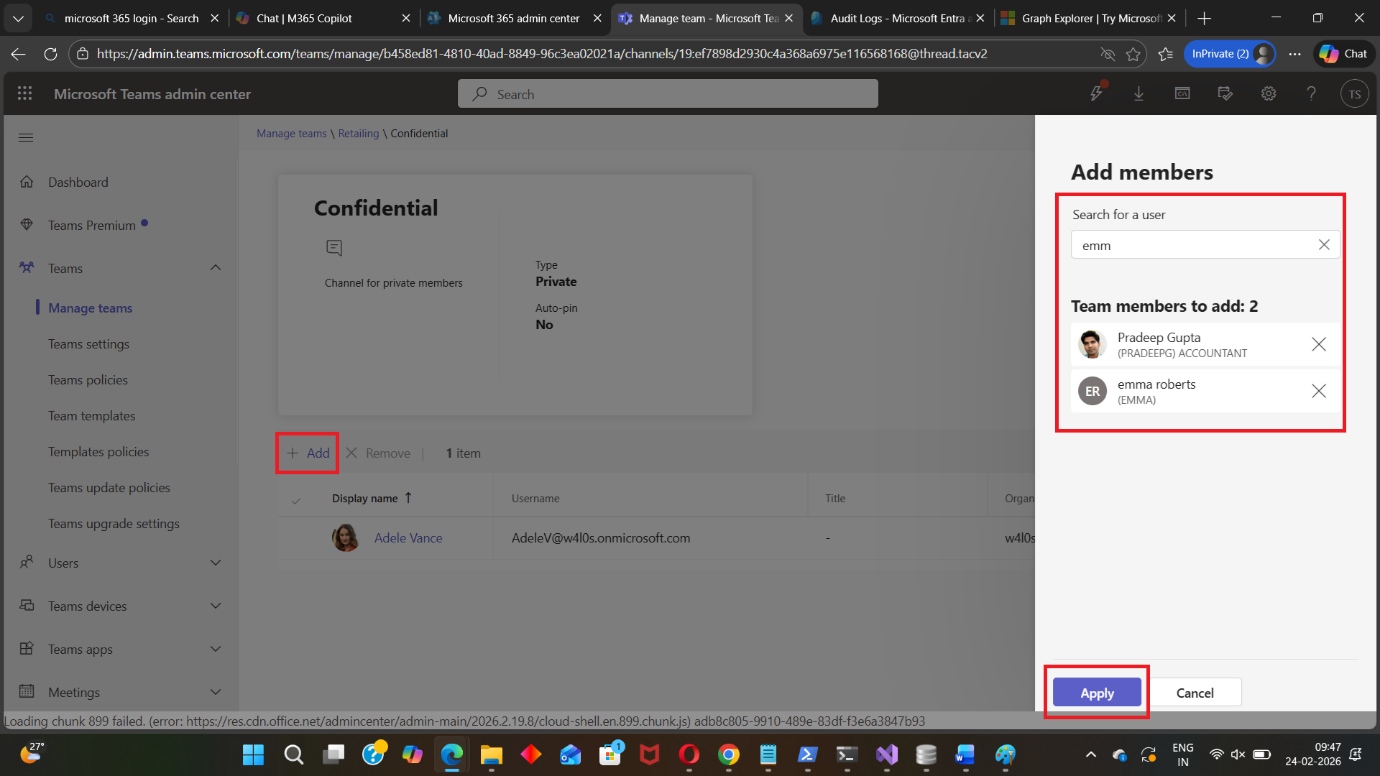The image size is (1380, 776).
Task: Remove emma roberts from members to add
Action: tap(1318, 391)
